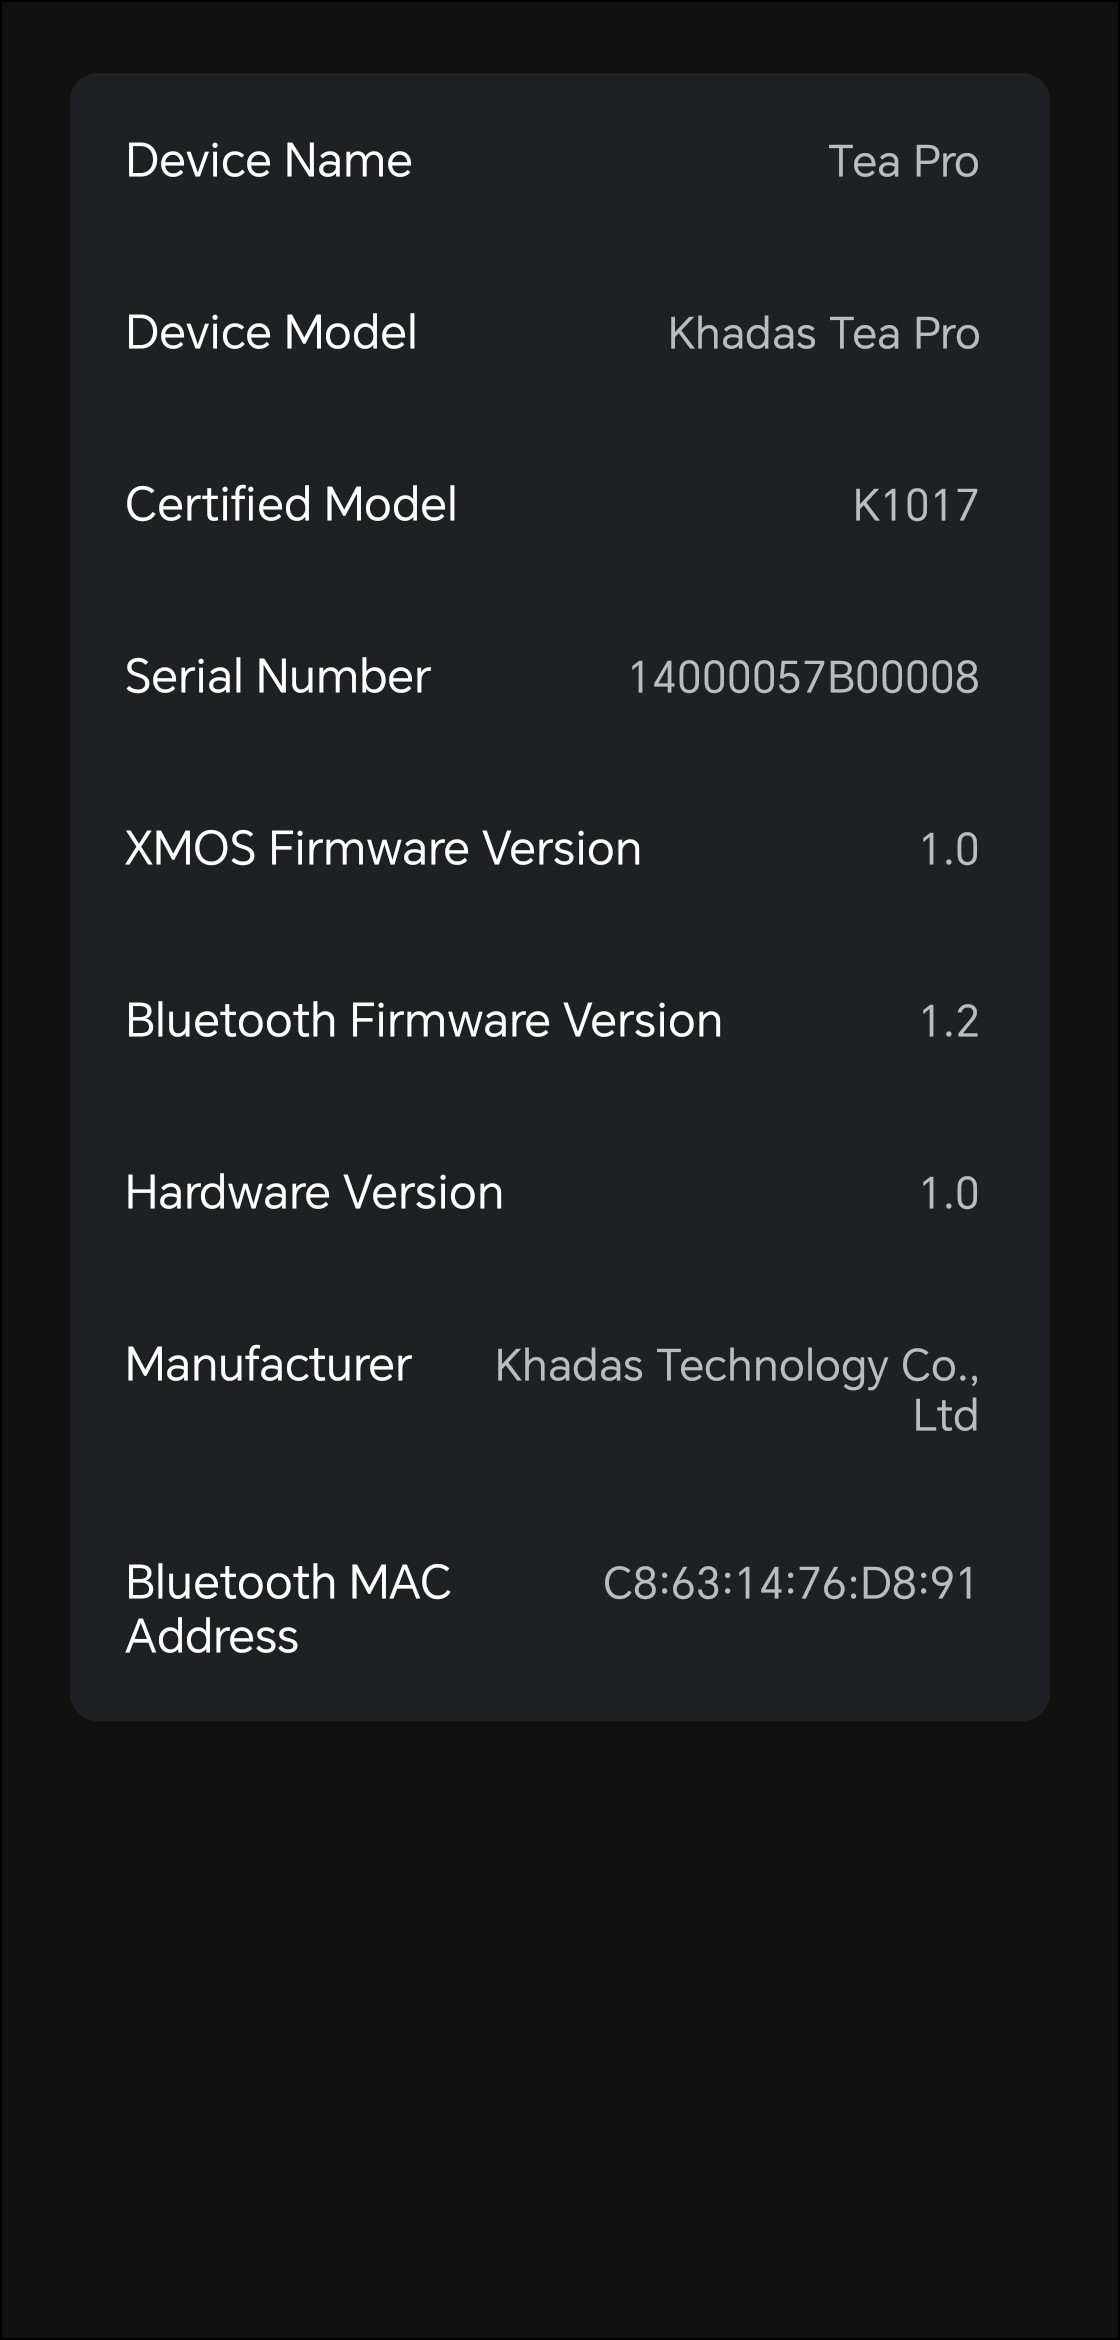Select the Tea Pro device name value
Viewport: 1120px width, 2340px height.
pos(903,162)
